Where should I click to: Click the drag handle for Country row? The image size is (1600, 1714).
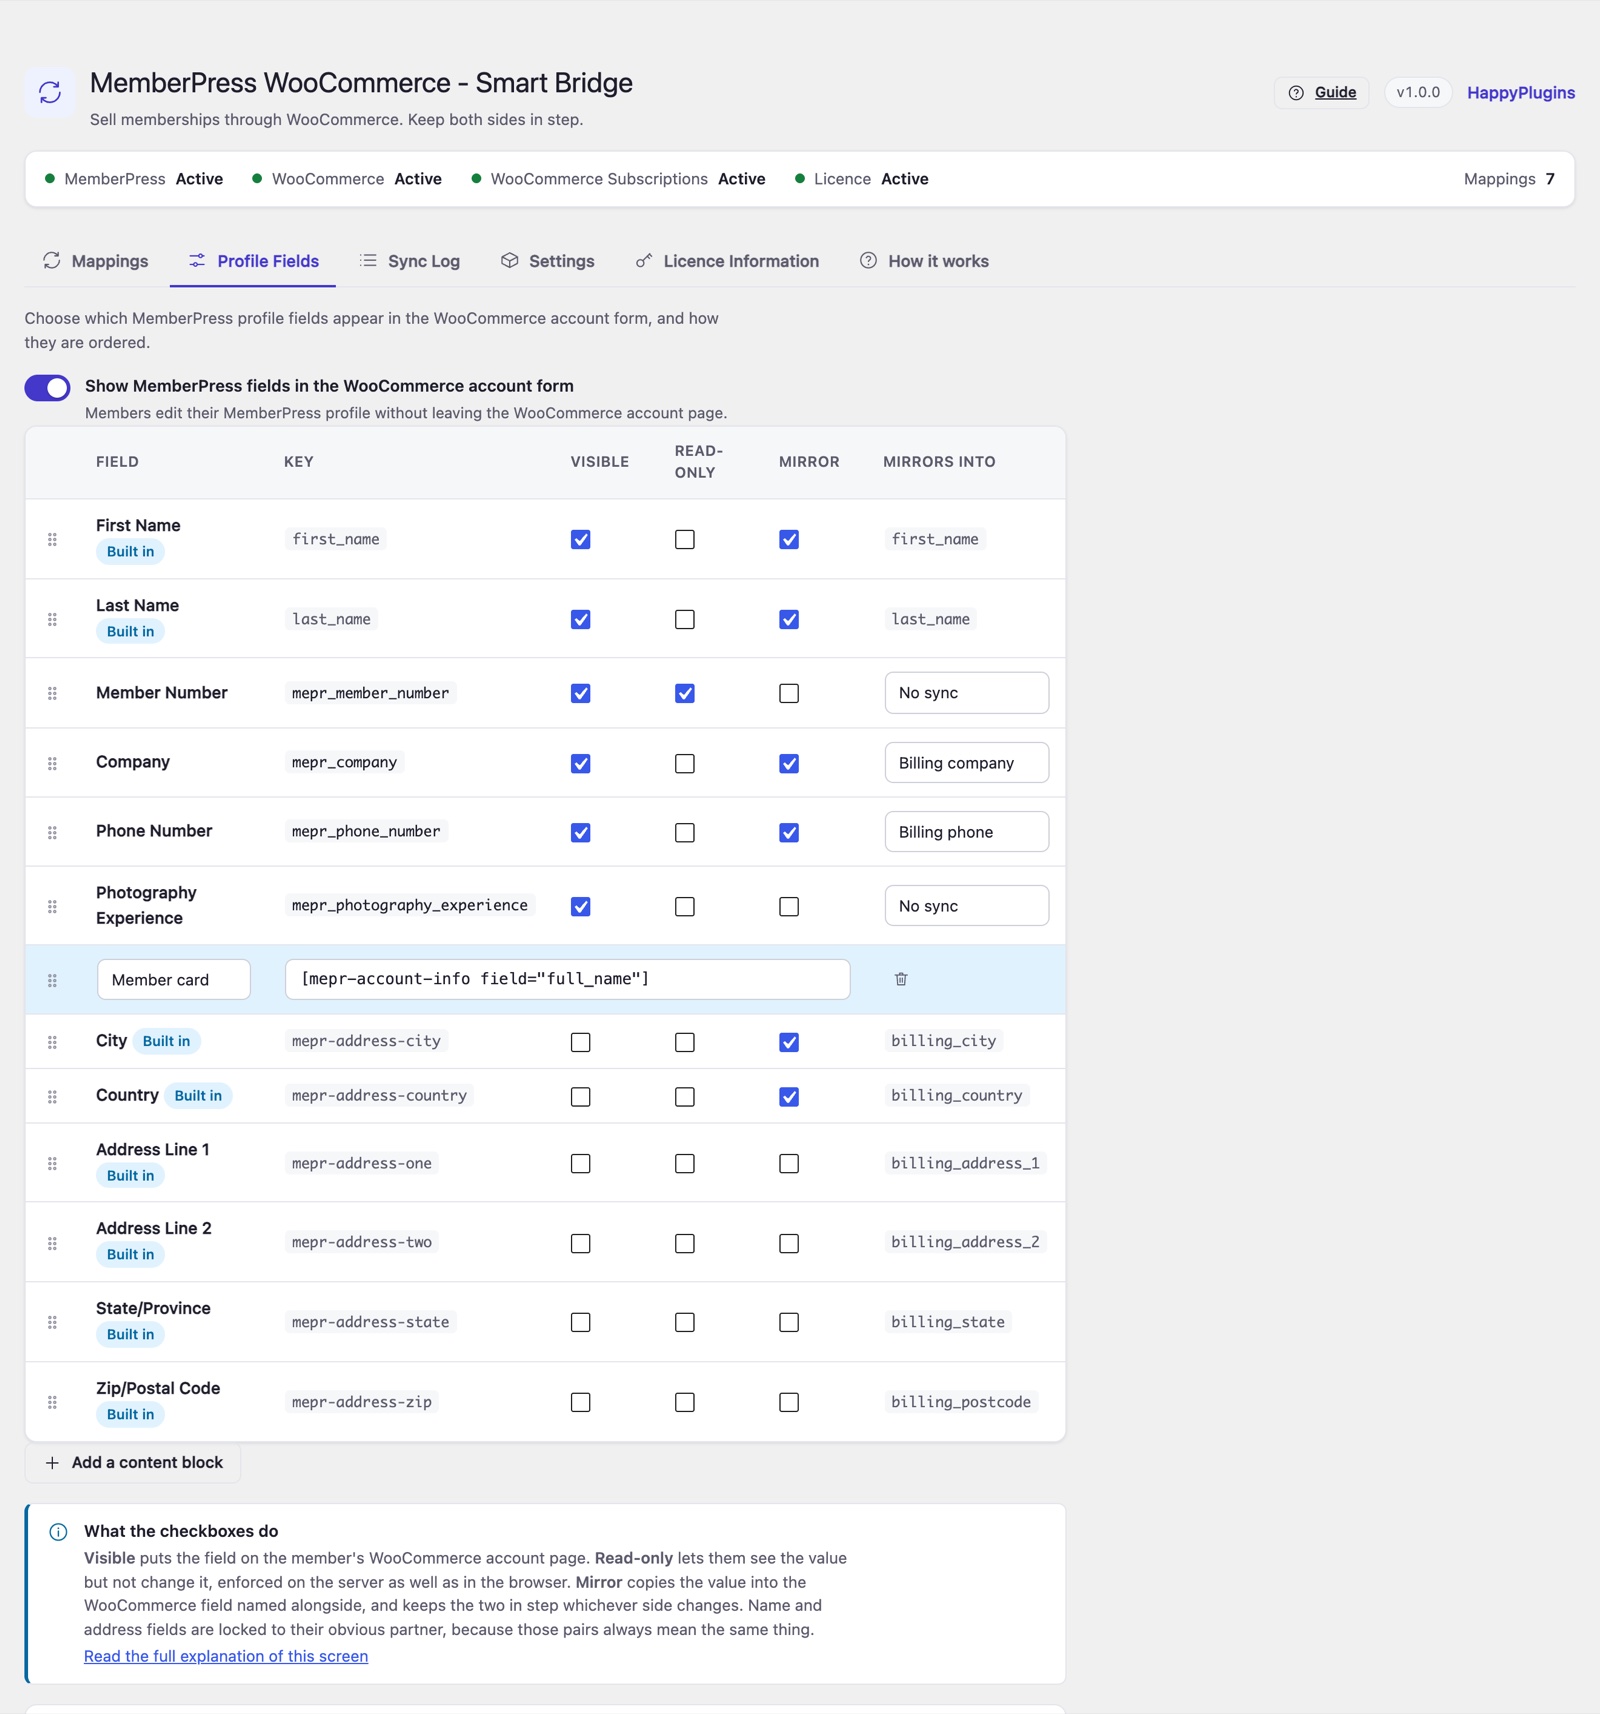[x=52, y=1096]
